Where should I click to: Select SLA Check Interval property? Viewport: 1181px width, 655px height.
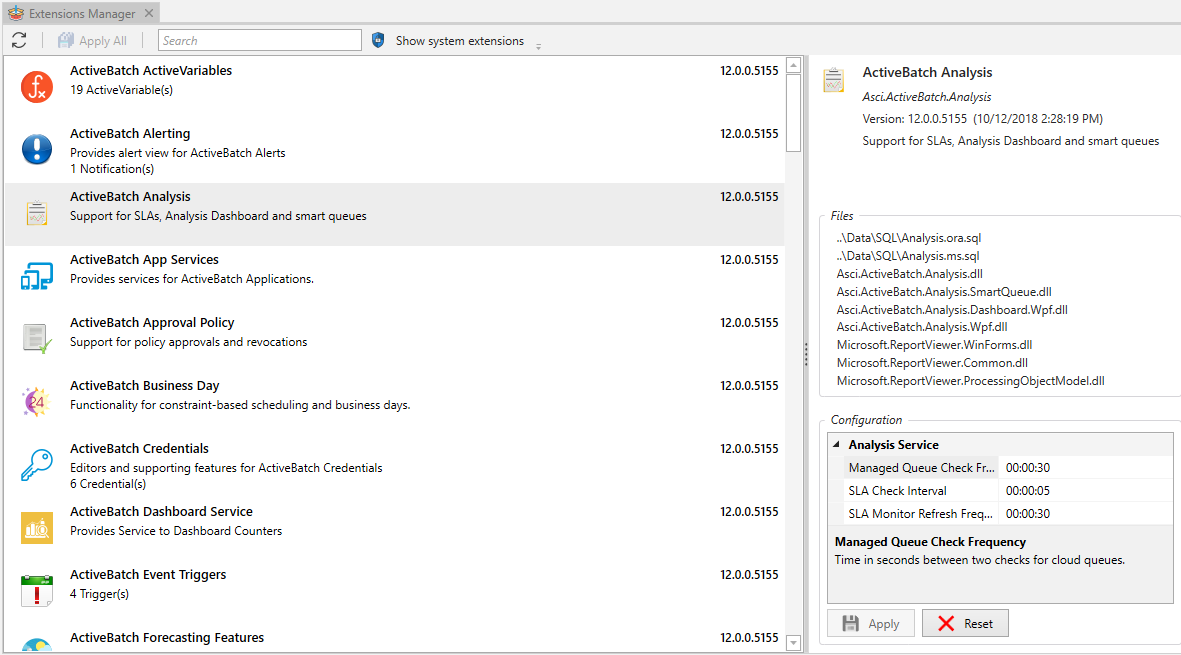pos(920,491)
